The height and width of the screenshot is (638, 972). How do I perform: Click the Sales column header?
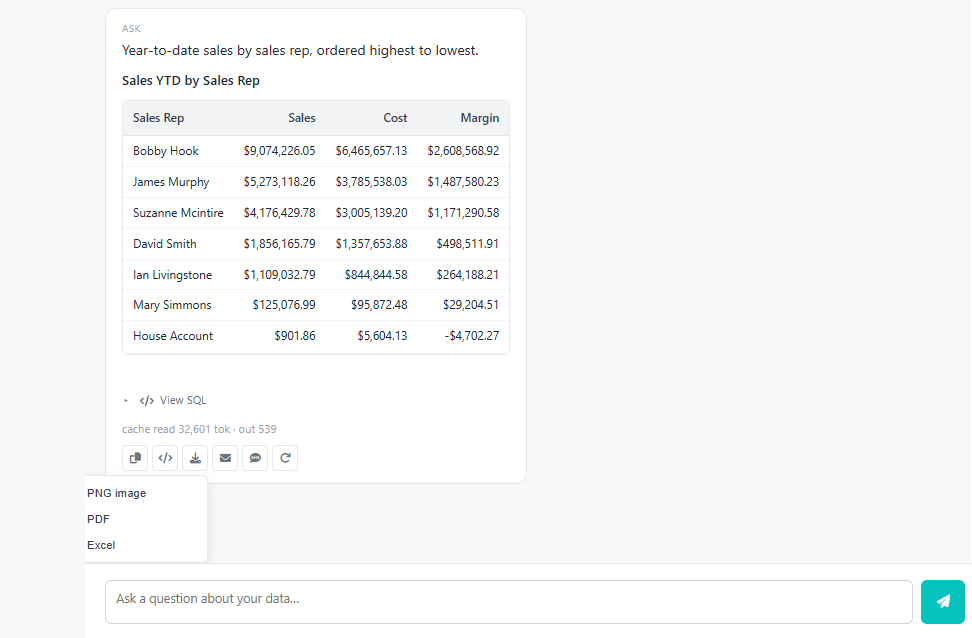(x=302, y=118)
